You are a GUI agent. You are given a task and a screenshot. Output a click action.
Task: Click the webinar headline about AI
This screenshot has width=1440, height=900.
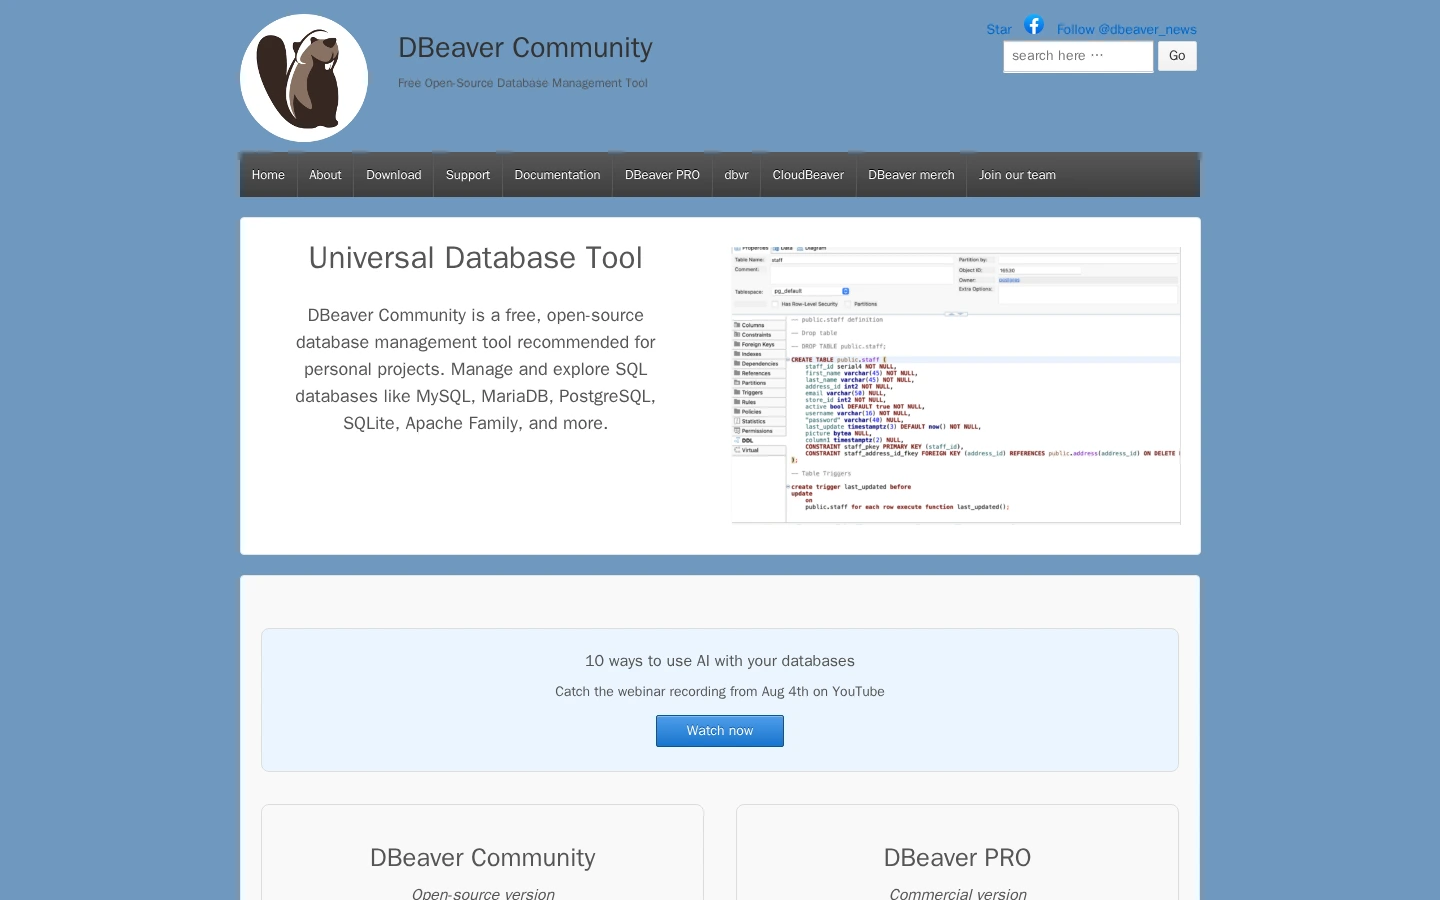click(720, 661)
